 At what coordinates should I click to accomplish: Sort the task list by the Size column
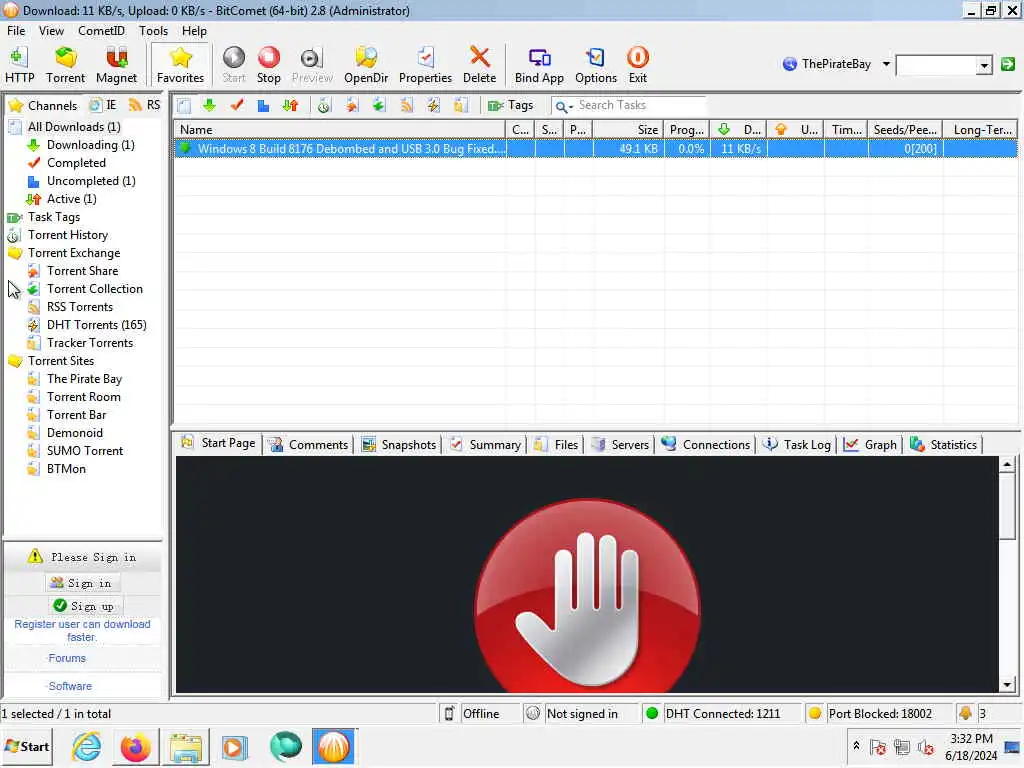pyautogui.click(x=629, y=130)
